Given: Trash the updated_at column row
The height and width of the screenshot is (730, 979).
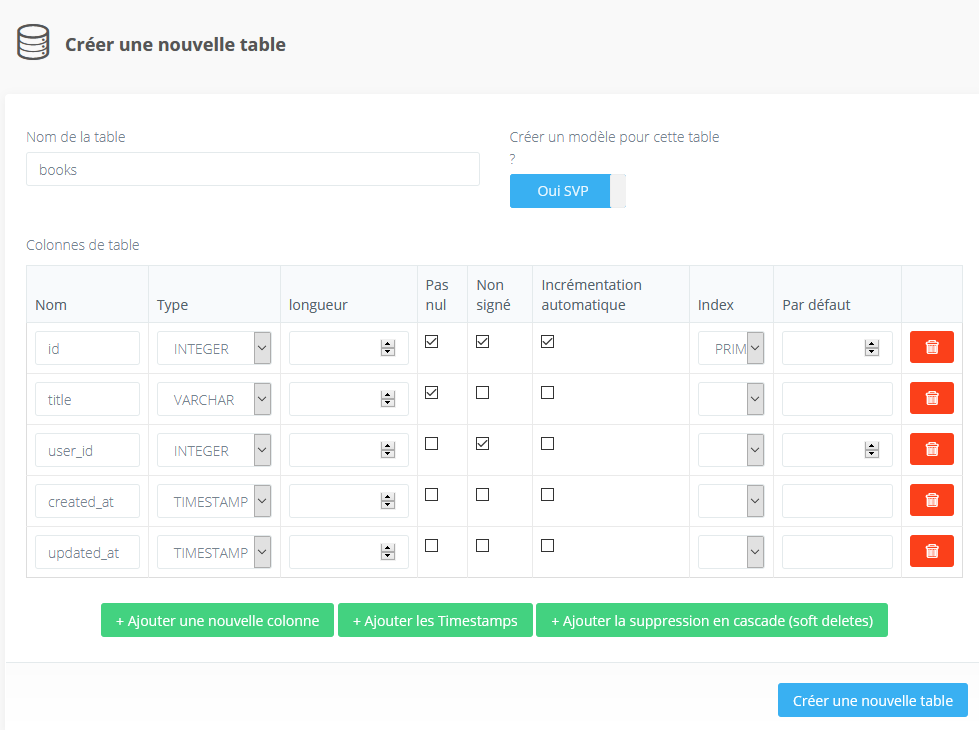Looking at the screenshot, I should click(931, 551).
